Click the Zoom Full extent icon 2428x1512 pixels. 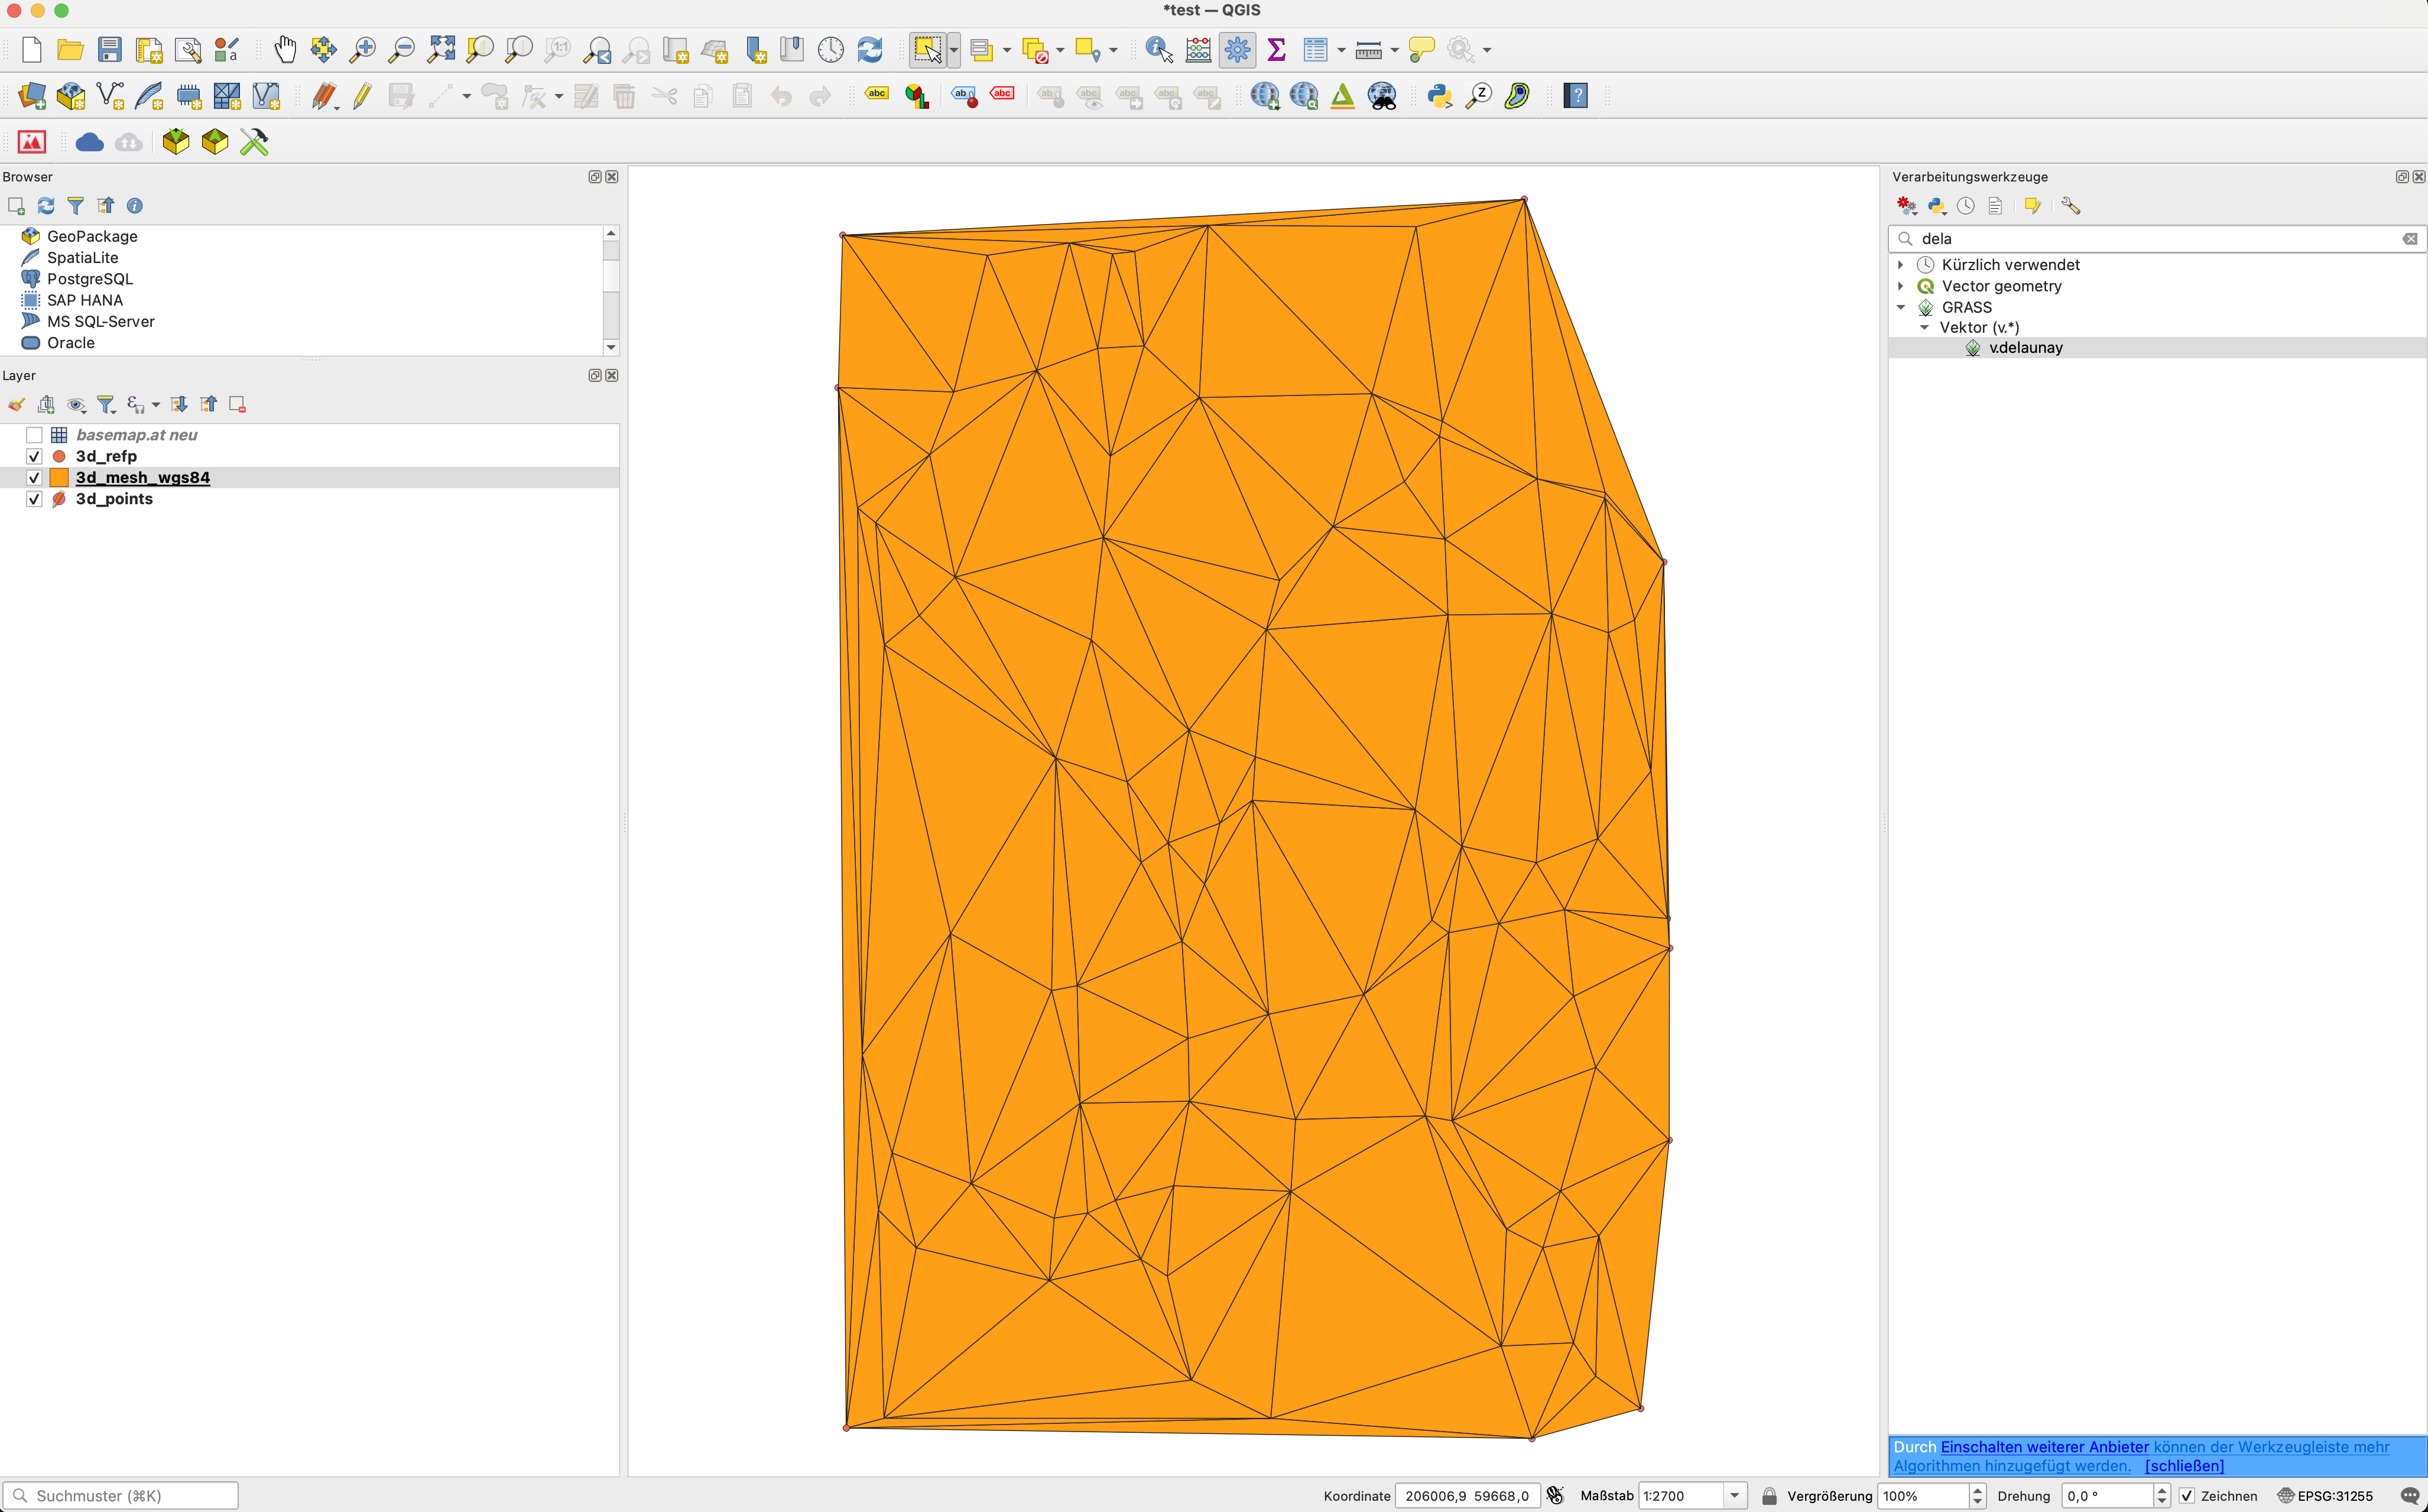441,49
